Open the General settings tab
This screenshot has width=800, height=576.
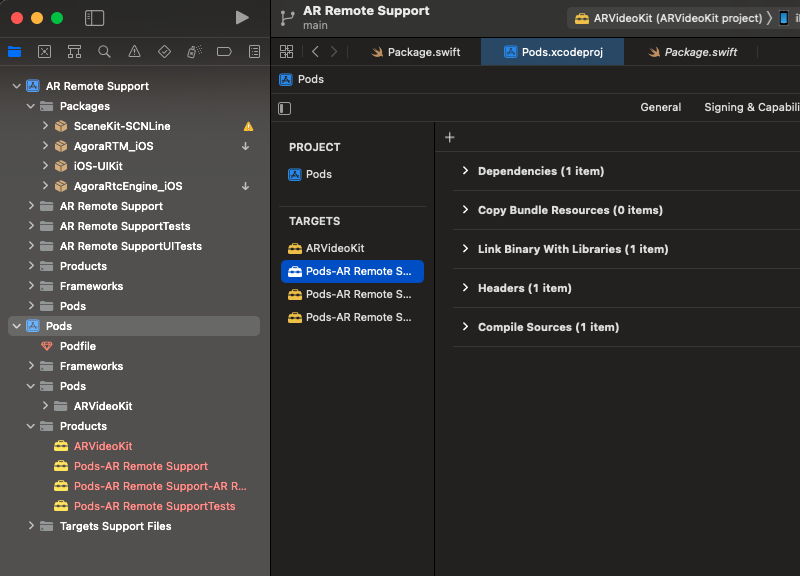(x=661, y=107)
